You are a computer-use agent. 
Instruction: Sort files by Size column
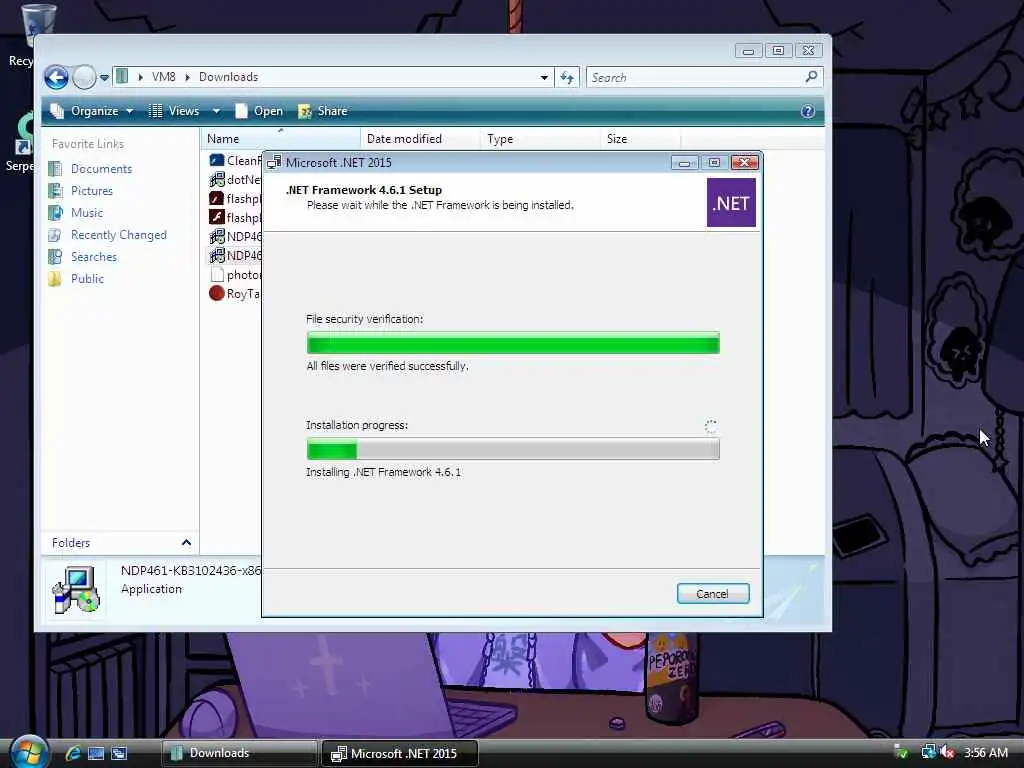click(x=641, y=138)
